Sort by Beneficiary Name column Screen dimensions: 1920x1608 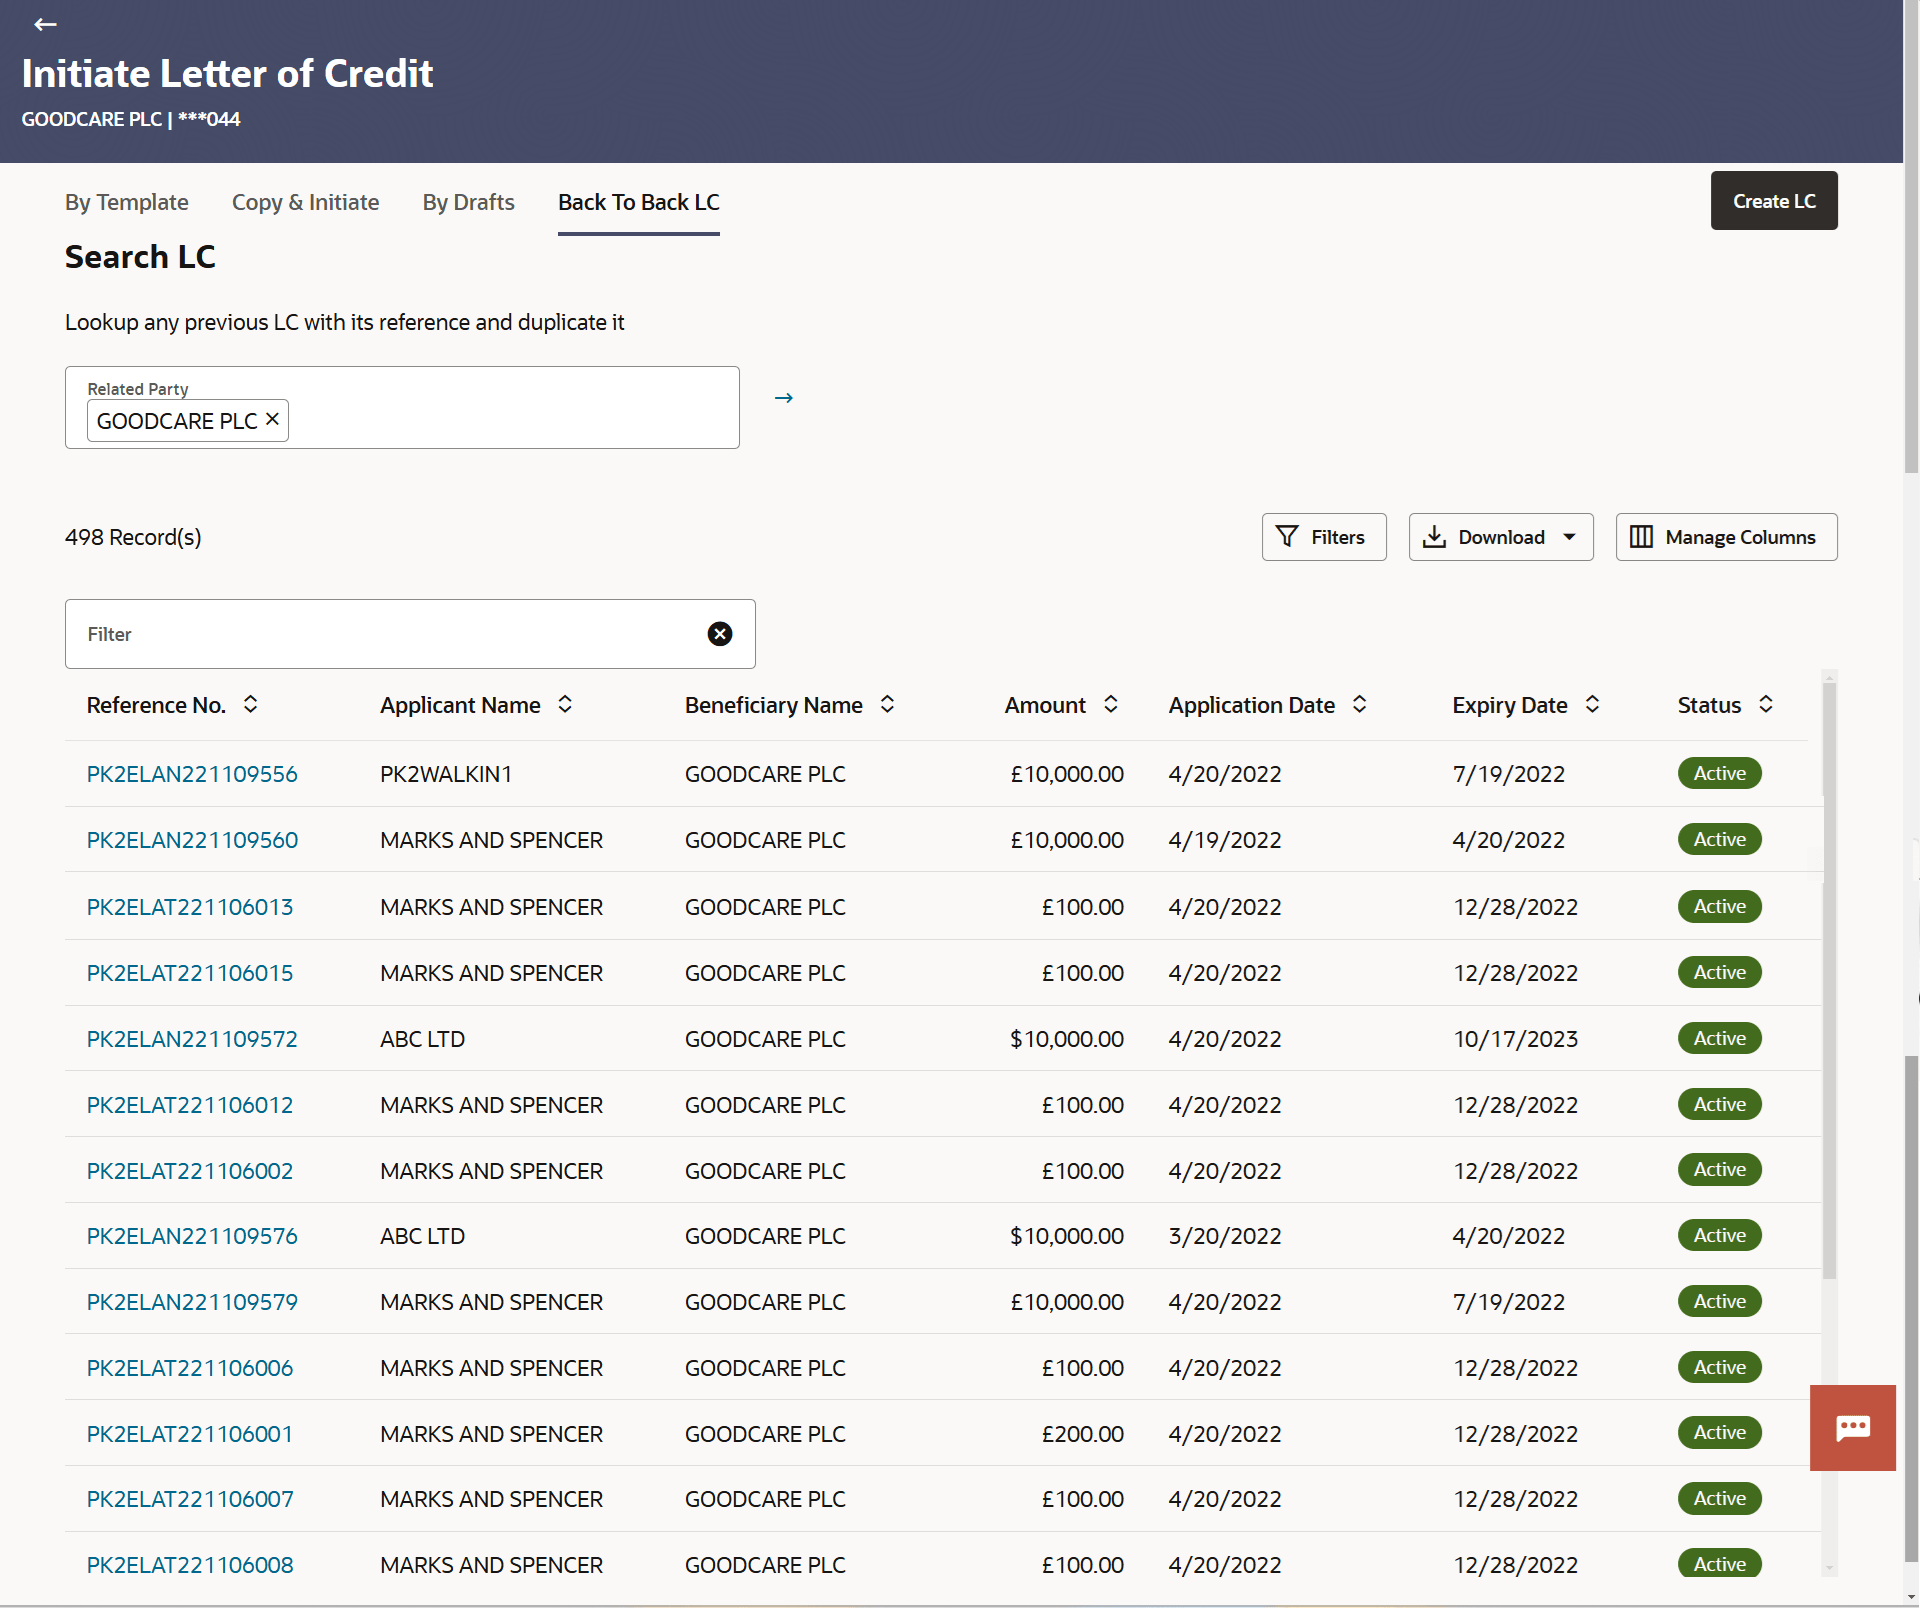tap(887, 705)
